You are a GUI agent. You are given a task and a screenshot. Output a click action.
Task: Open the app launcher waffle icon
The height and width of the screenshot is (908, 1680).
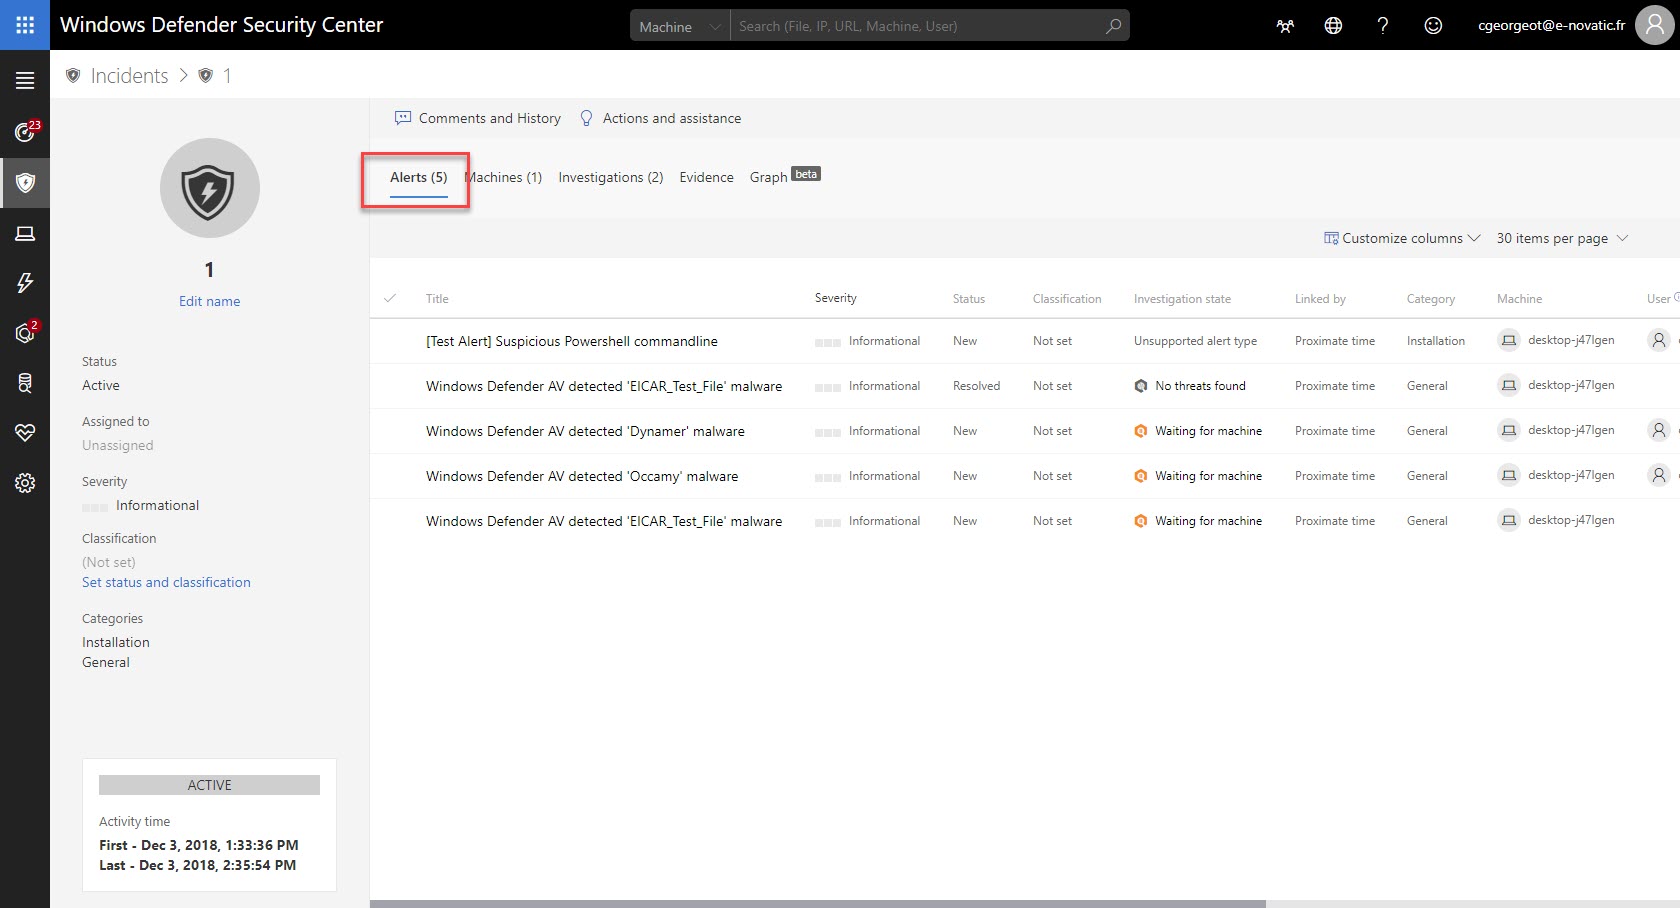(25, 25)
